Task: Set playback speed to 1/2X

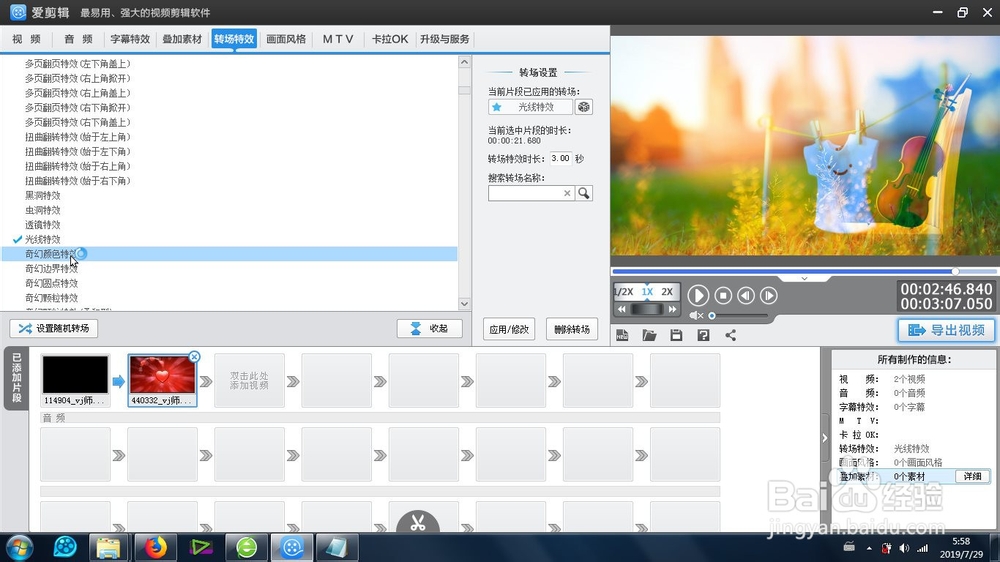Action: click(624, 292)
